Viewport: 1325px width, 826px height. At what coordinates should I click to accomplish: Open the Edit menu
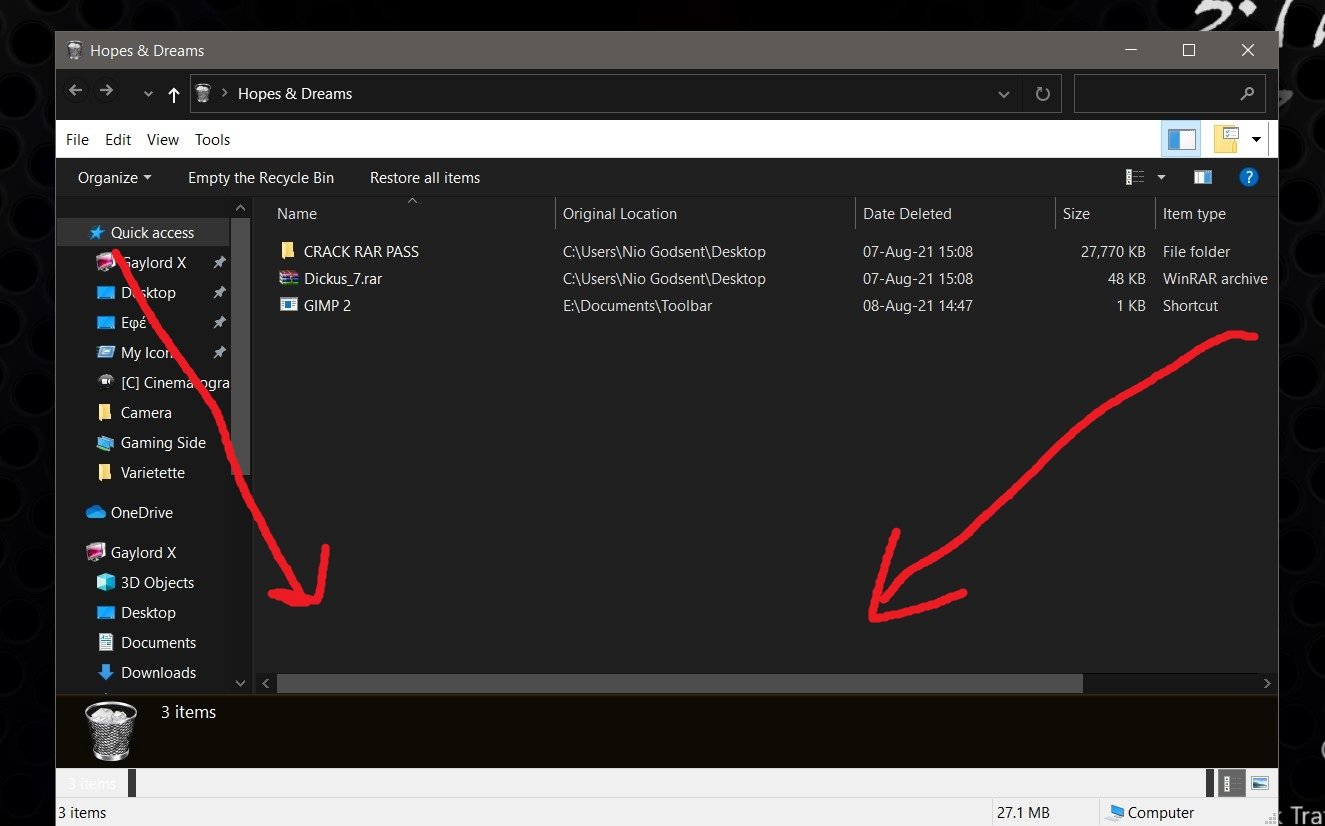118,140
